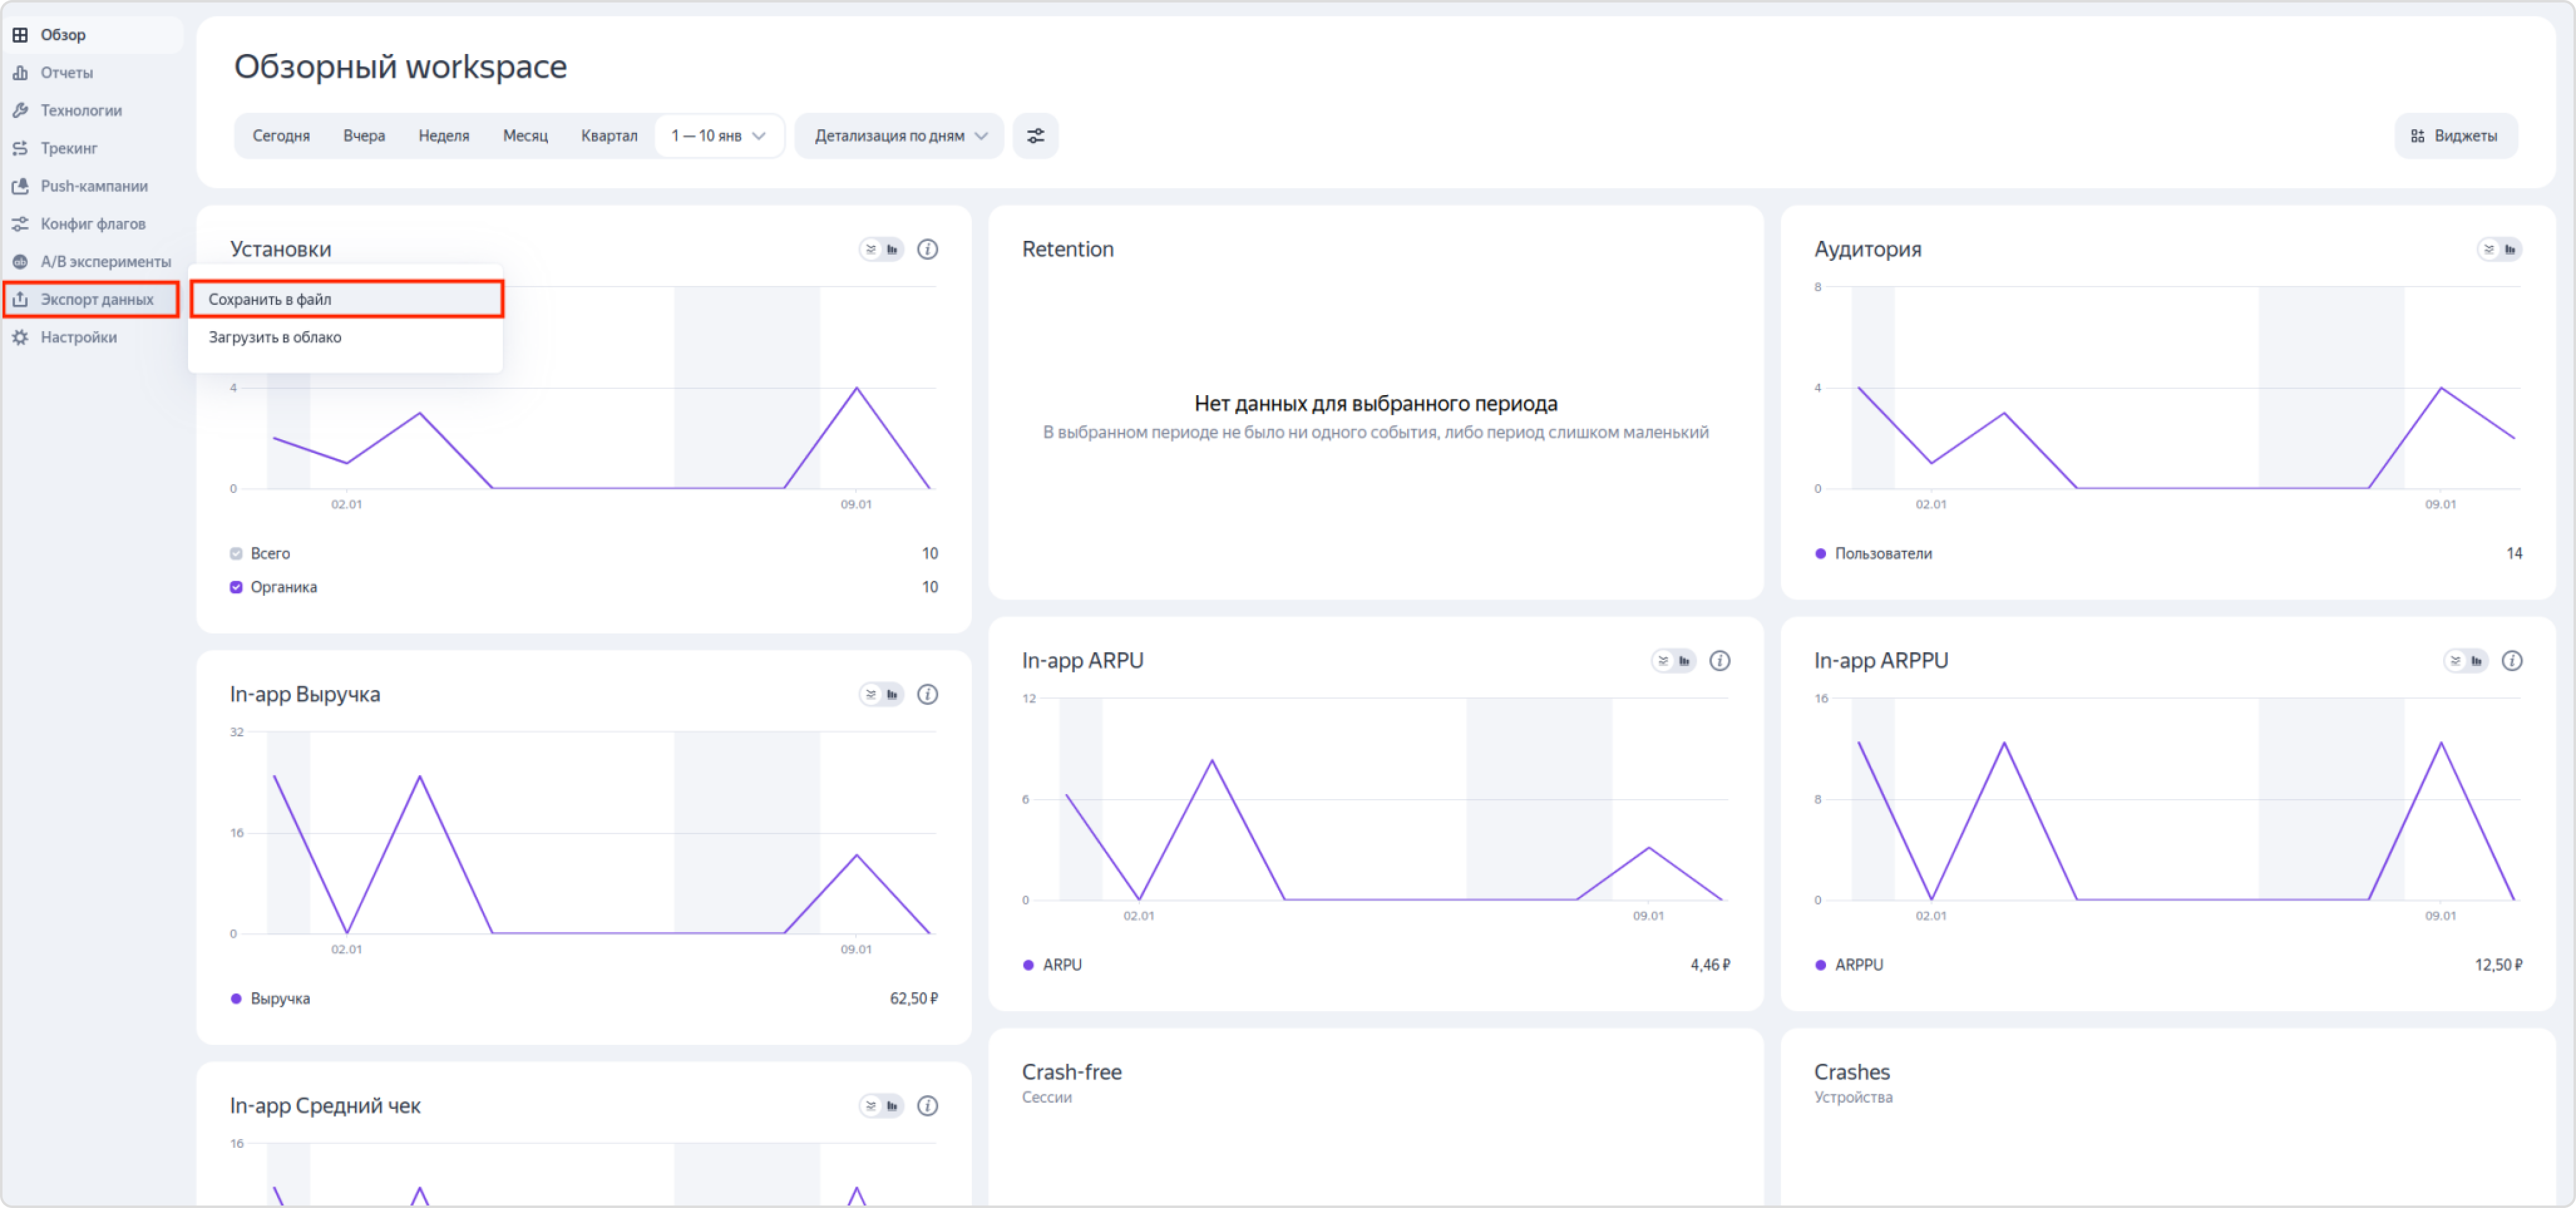
Task: Click the Аудитория users count 14
Action: tap(2514, 554)
